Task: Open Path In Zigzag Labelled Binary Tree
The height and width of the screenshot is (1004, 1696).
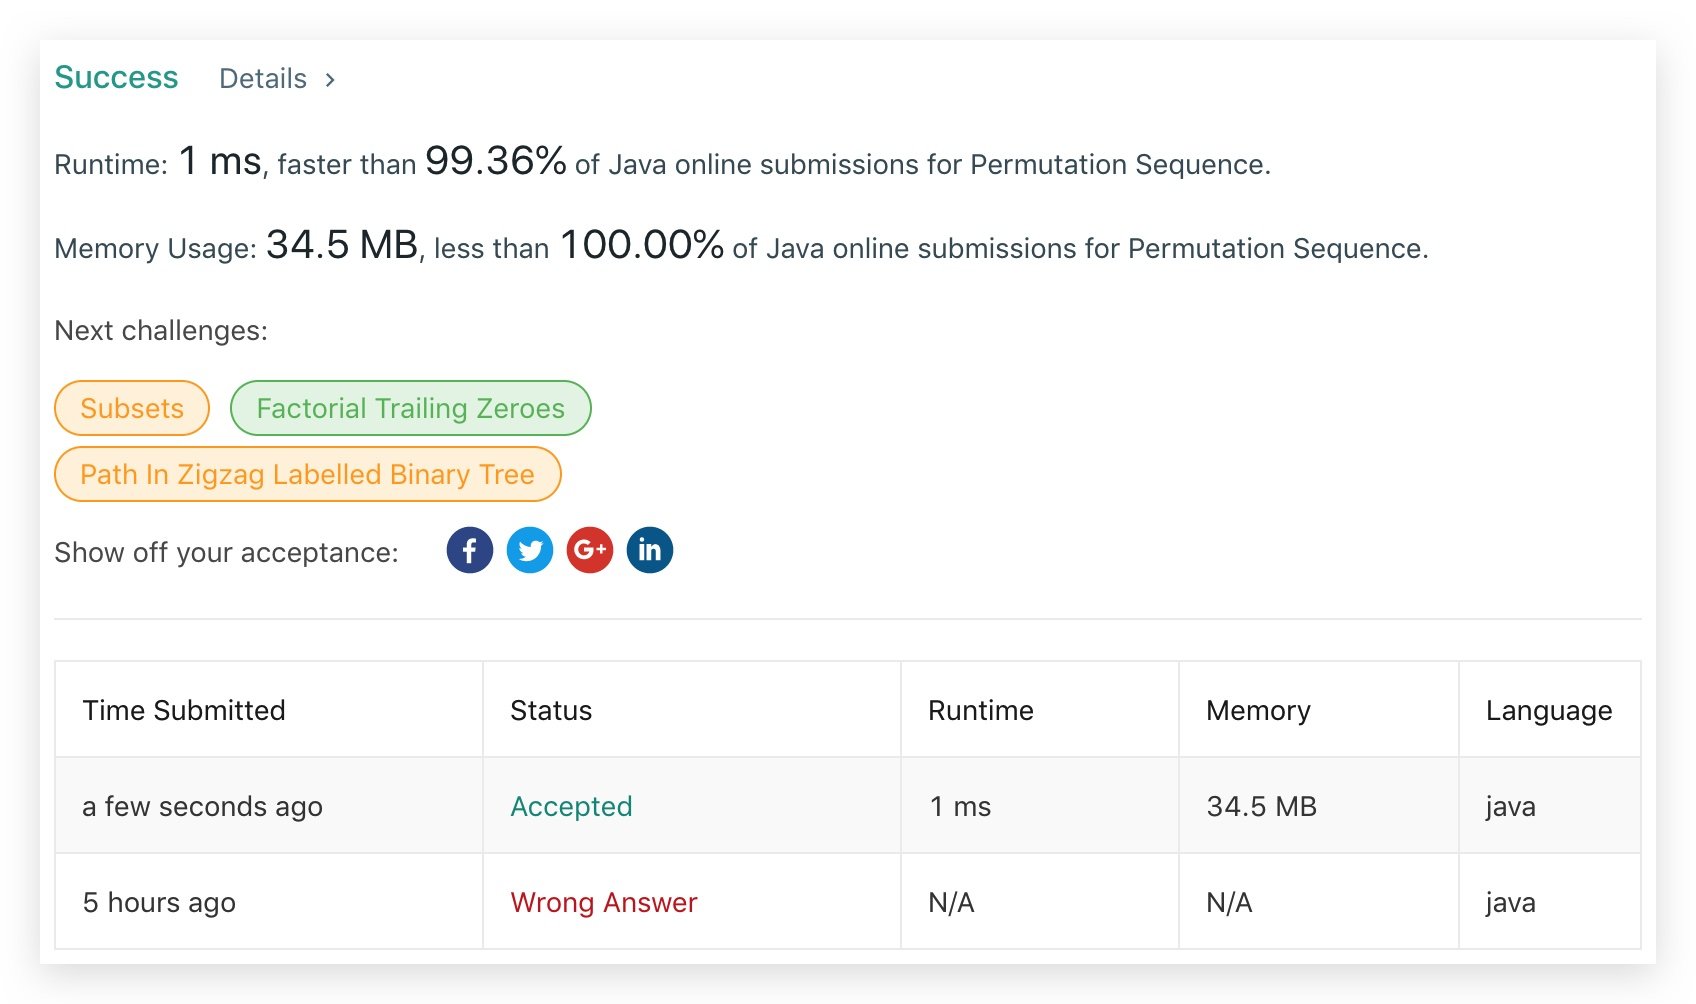Action: (307, 474)
